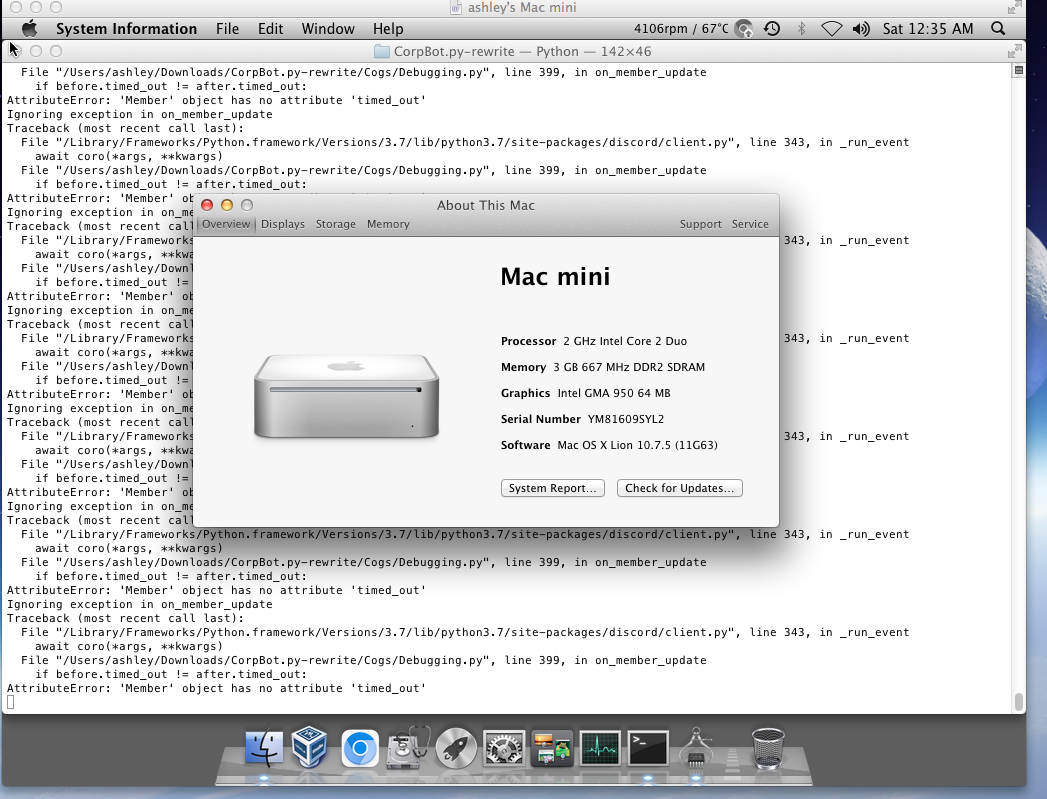Open the Wi-Fi status menu
The image size is (1047, 799).
(x=831, y=29)
